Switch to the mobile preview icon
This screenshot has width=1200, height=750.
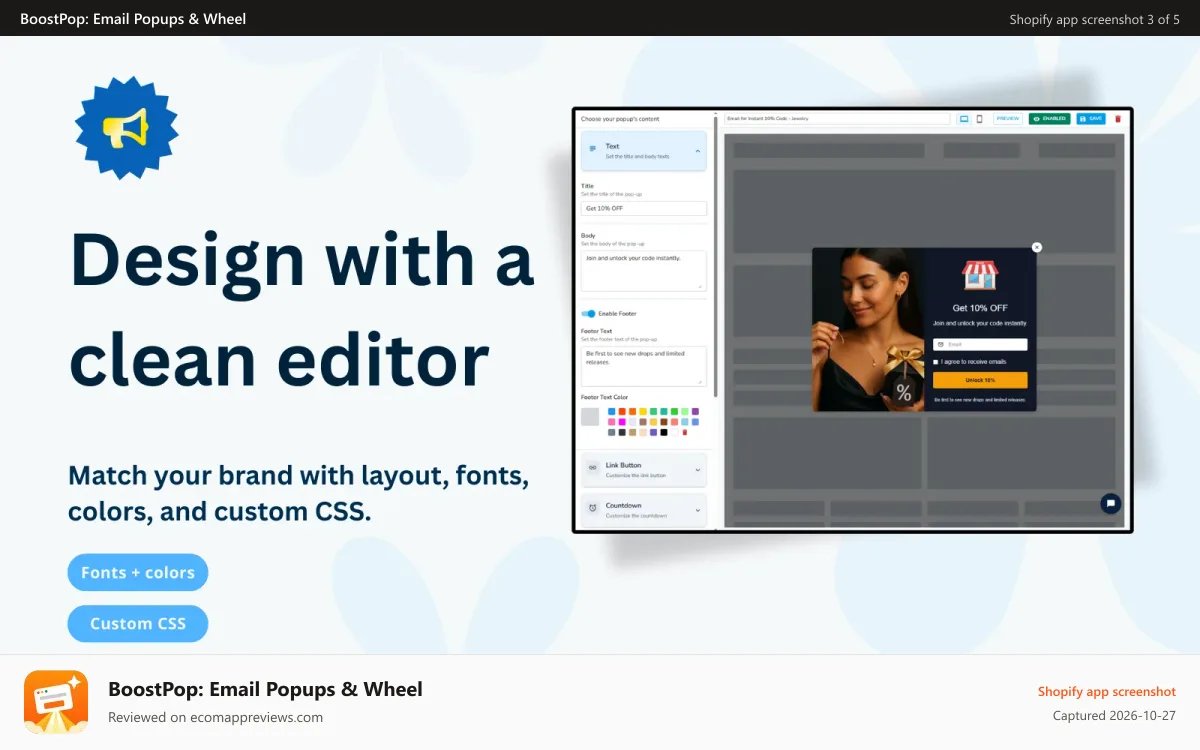[x=979, y=118]
